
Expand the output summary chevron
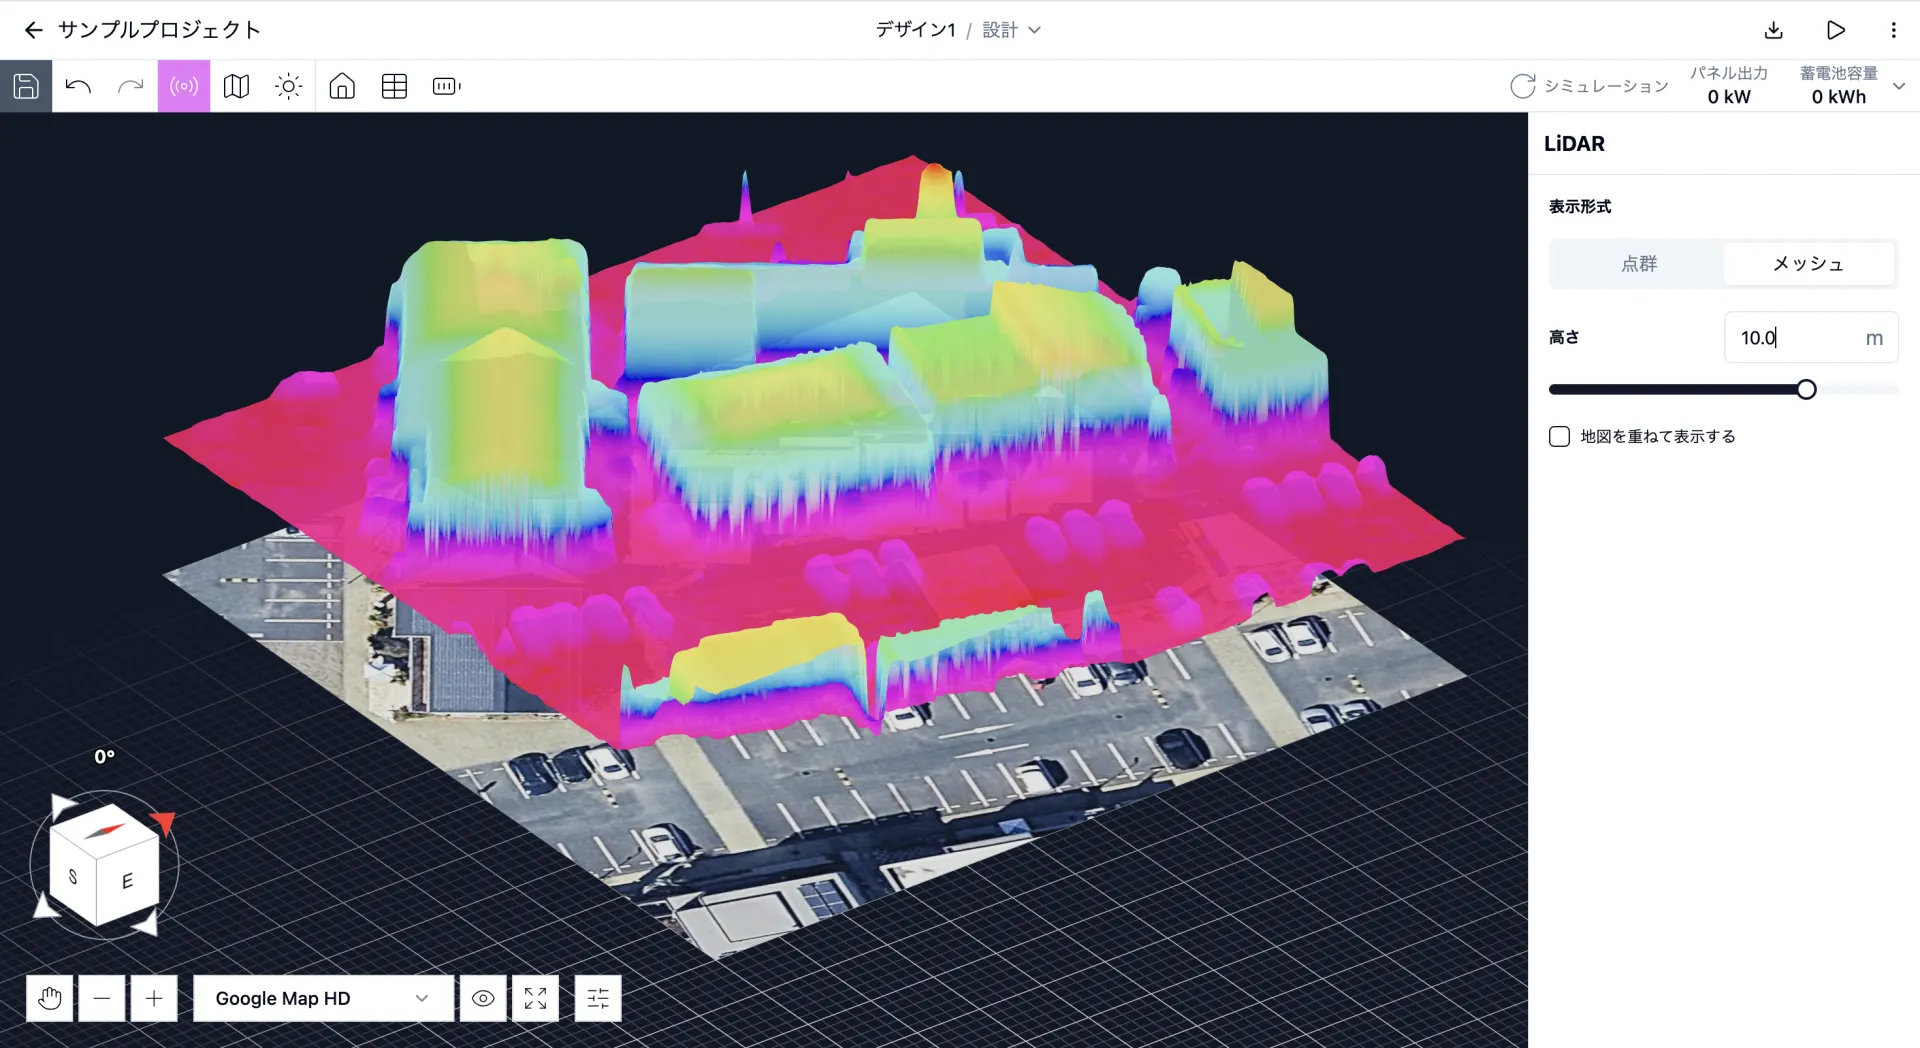point(1899,86)
